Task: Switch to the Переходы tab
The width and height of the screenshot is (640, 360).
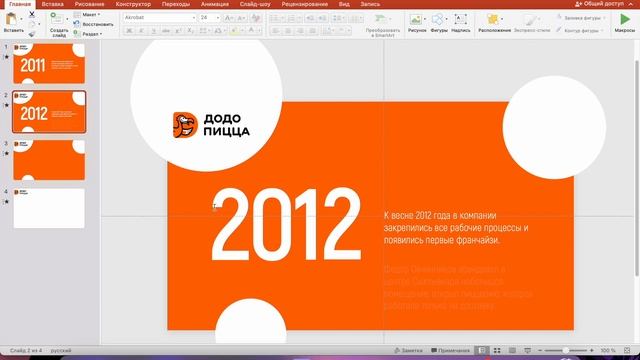Action: click(x=176, y=4)
